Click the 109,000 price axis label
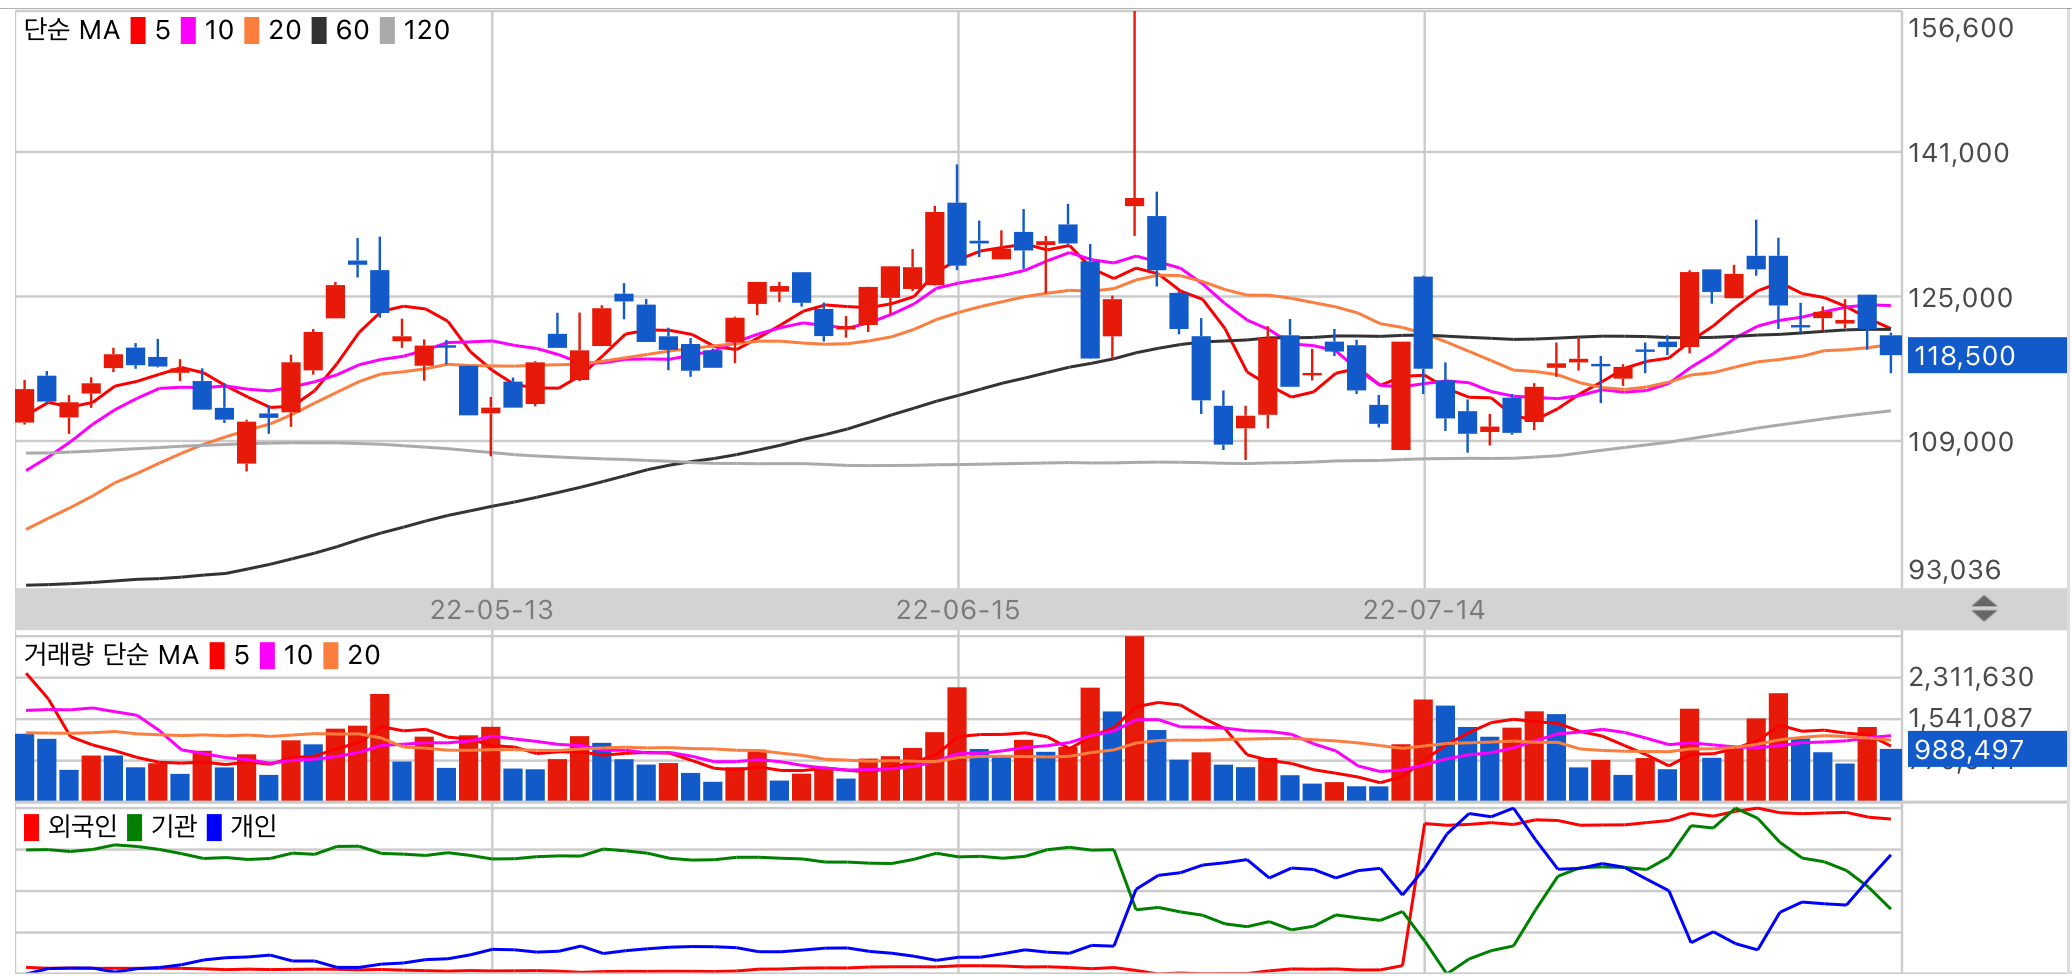This screenshot has width=2072, height=980. [1960, 442]
